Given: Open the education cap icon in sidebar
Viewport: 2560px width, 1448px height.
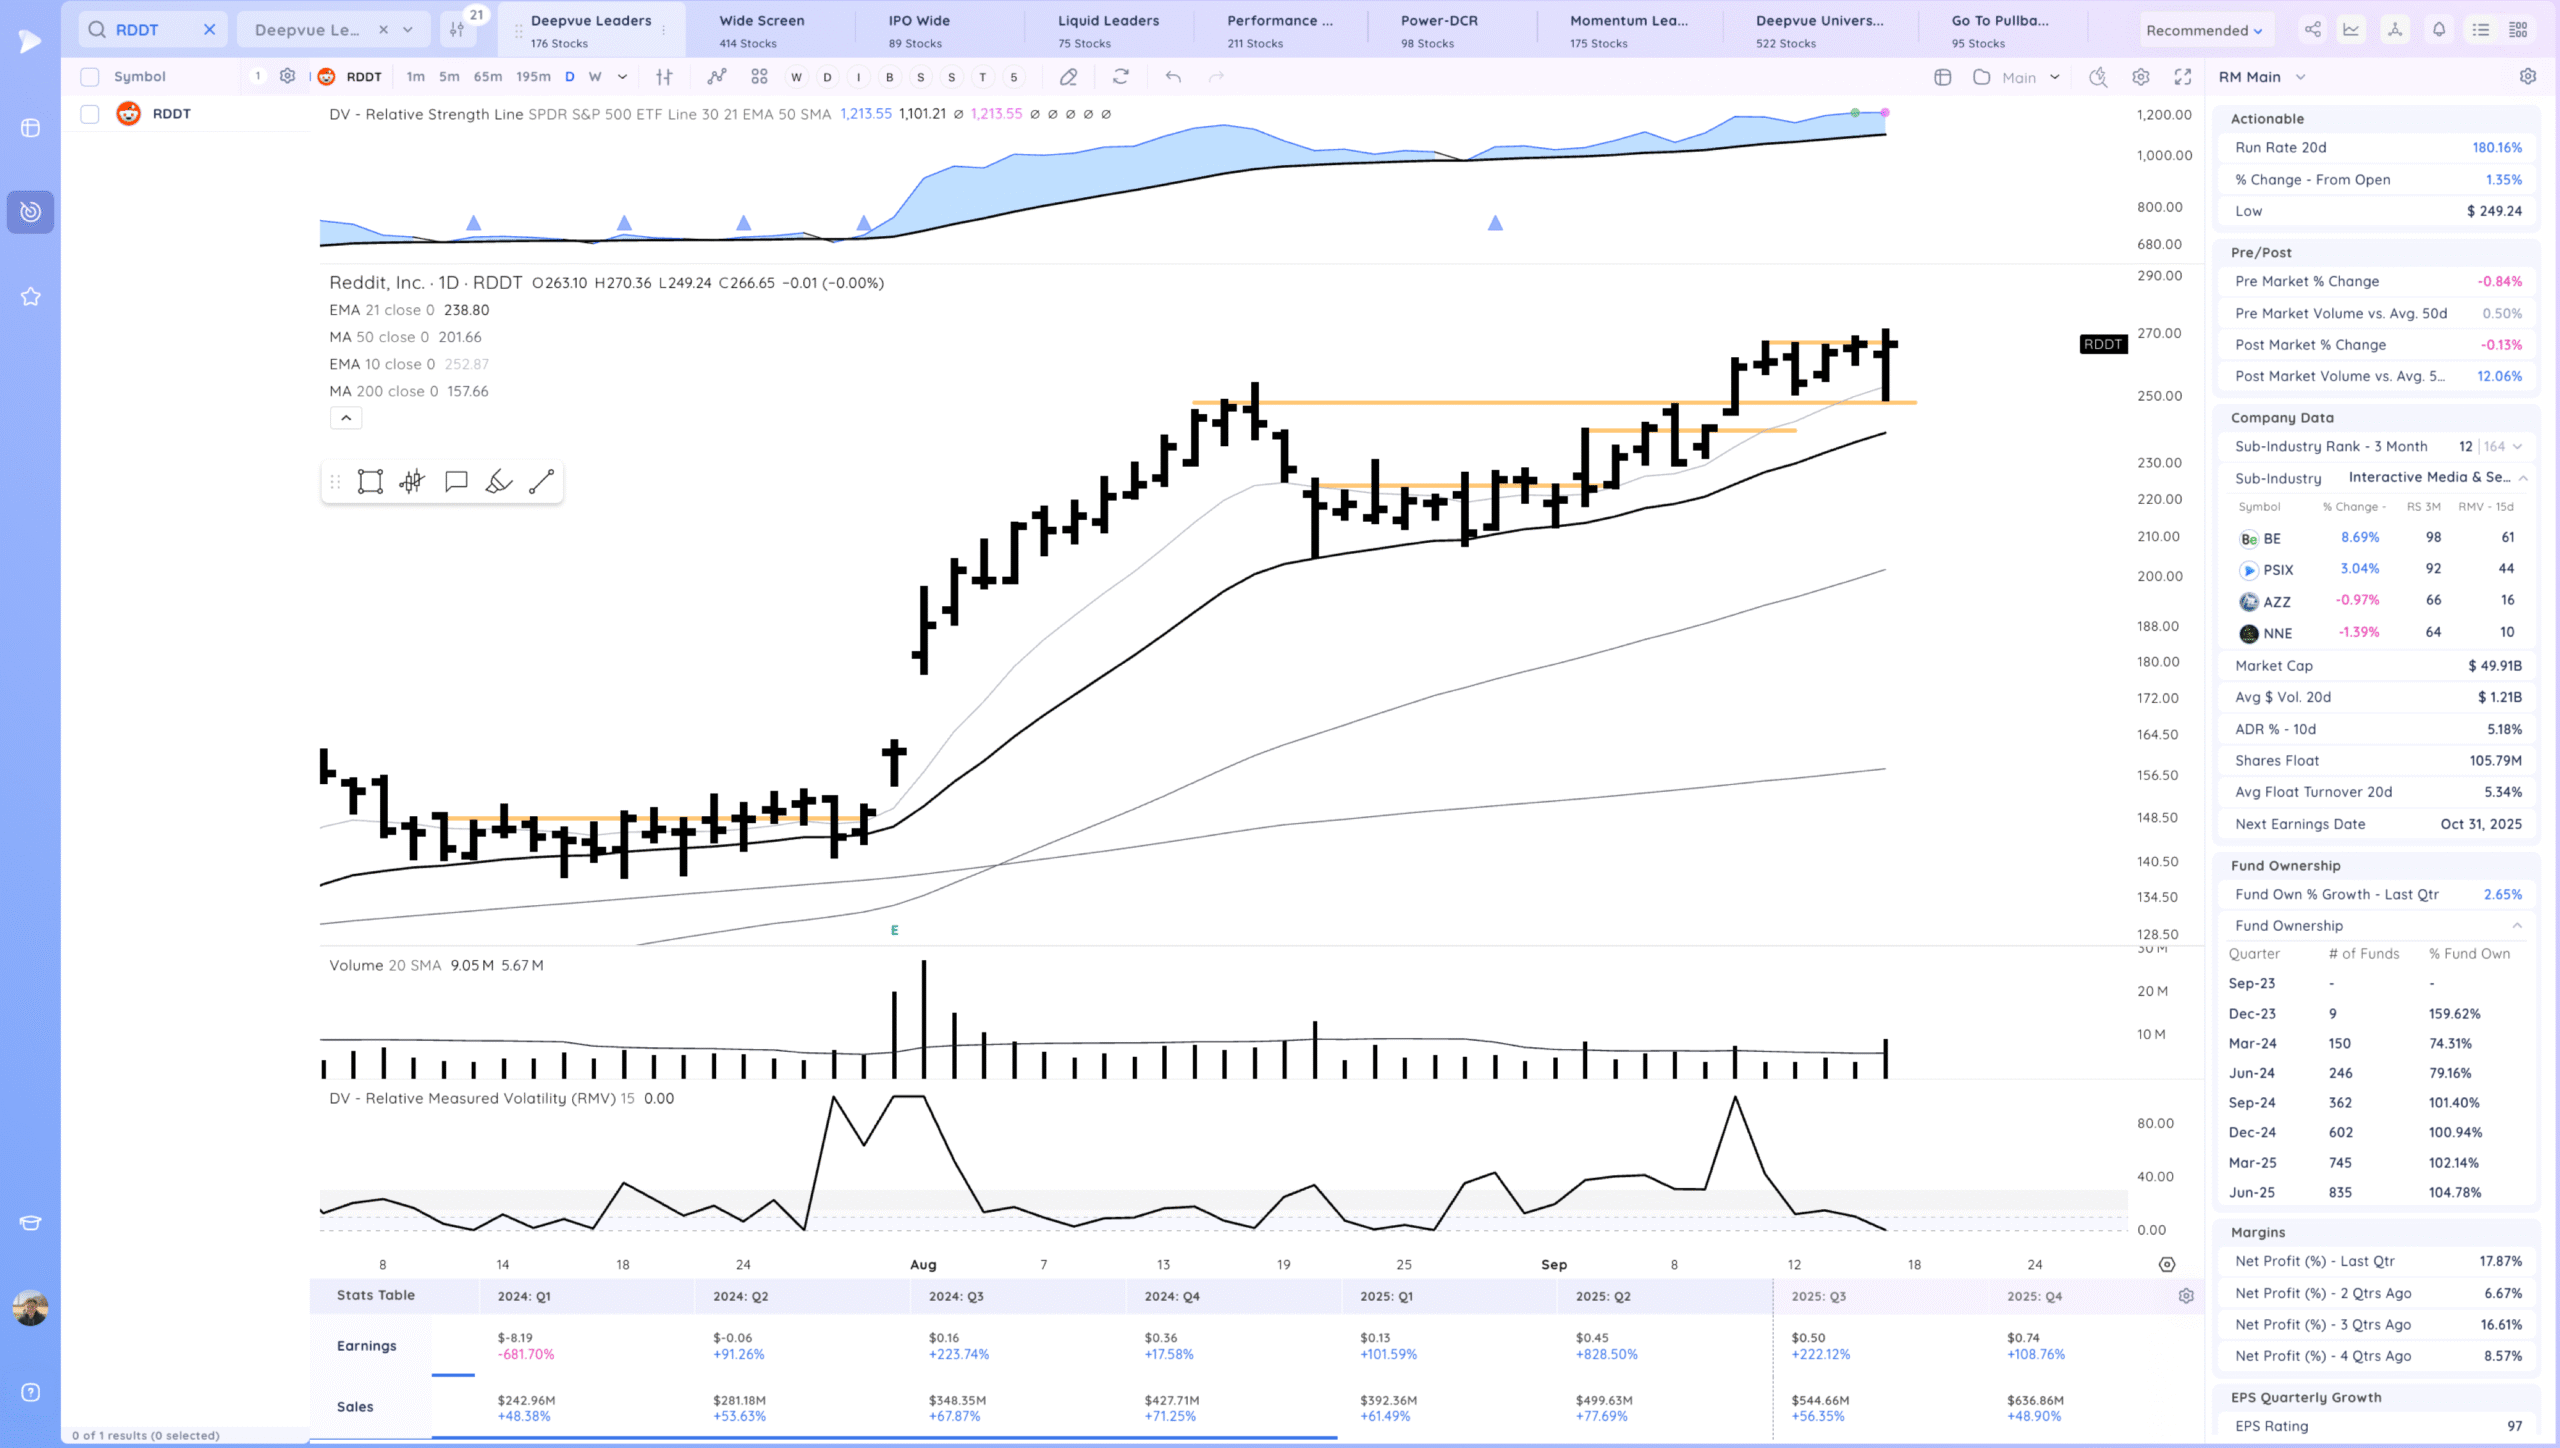Looking at the screenshot, I should point(31,1223).
